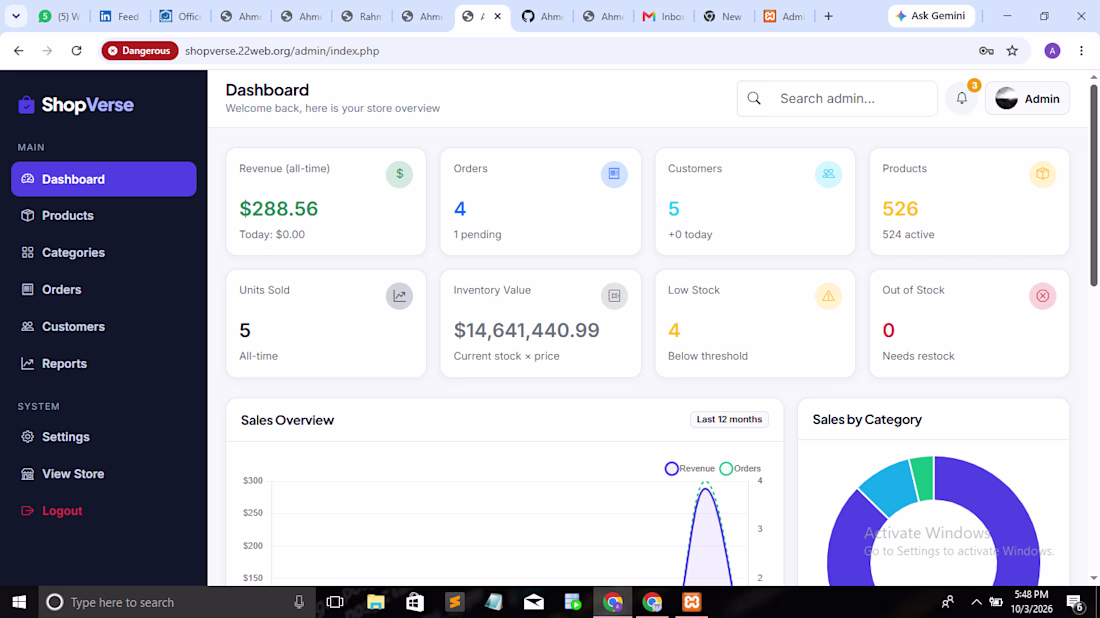Open Orders in the sidebar
1100x618 pixels.
104,290
